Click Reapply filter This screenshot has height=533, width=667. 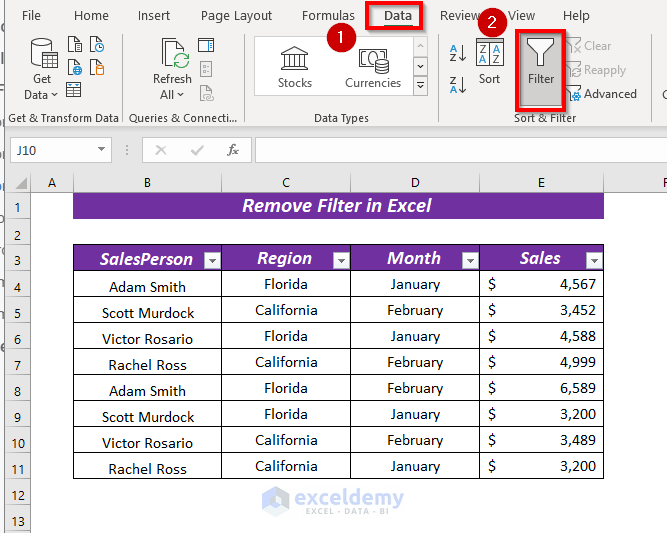click(596, 70)
